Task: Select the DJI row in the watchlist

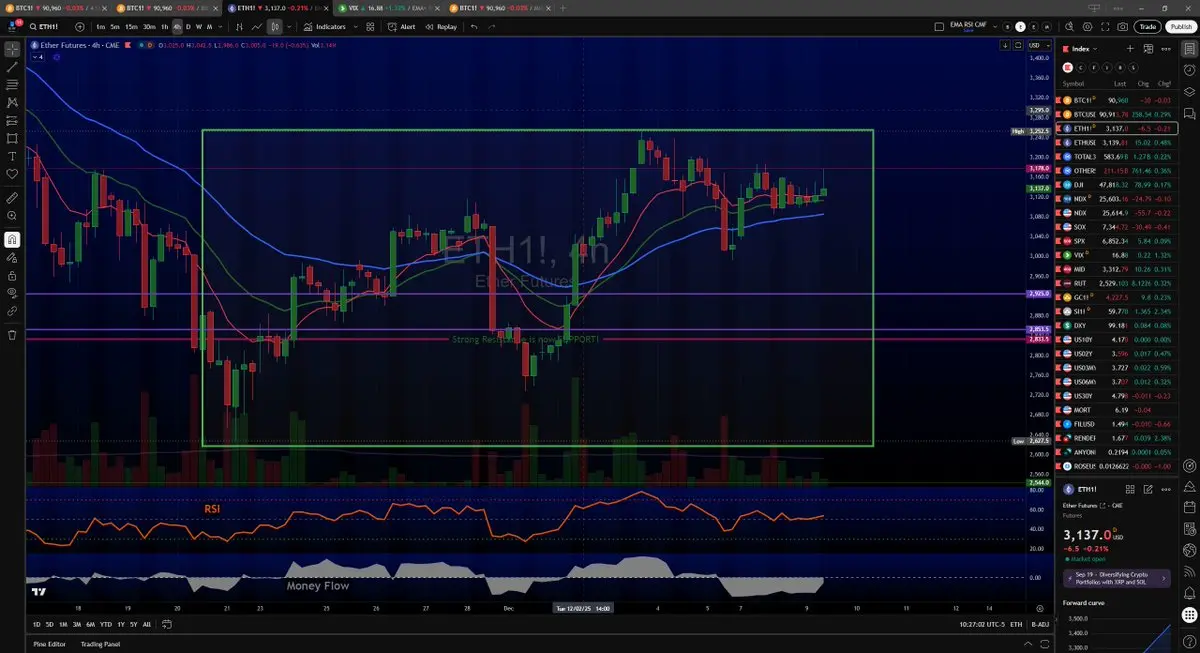Action: [x=1118, y=185]
